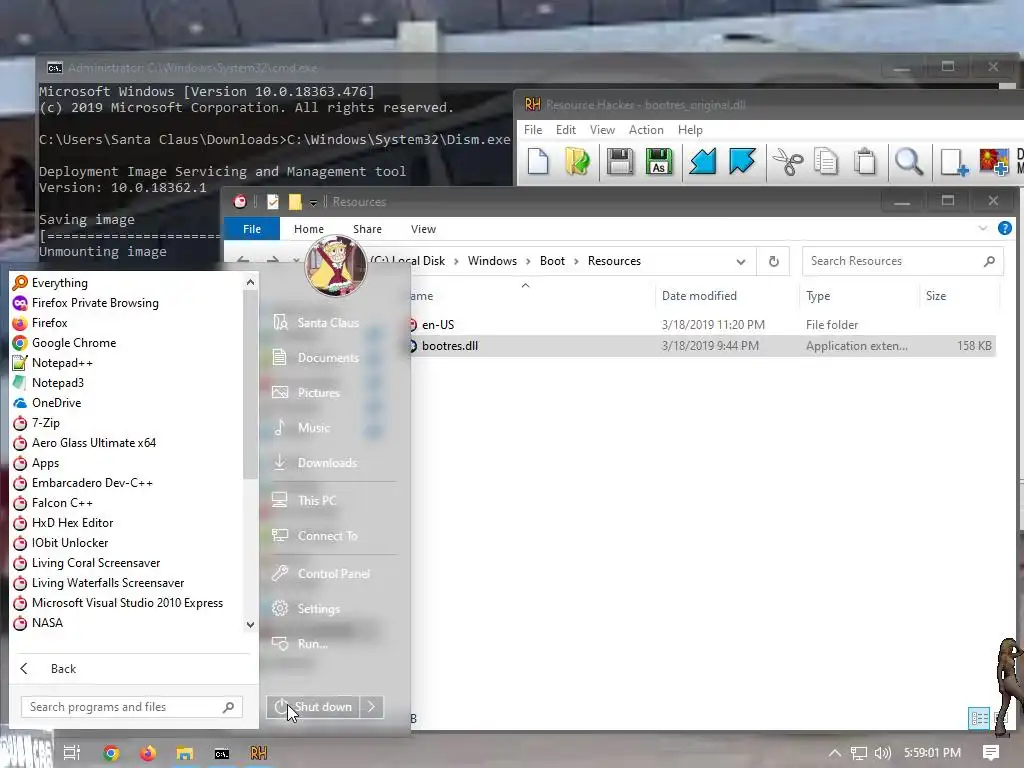Expand chevron after Boot breadcrumb
Viewport: 1024px width, 768px height.
576,261
